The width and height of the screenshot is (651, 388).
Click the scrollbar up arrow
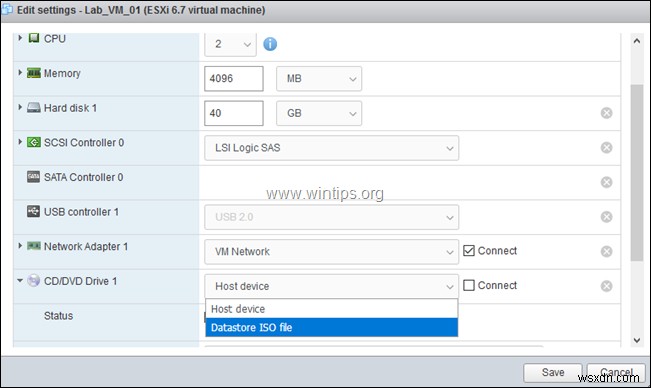pyautogui.click(x=637, y=41)
